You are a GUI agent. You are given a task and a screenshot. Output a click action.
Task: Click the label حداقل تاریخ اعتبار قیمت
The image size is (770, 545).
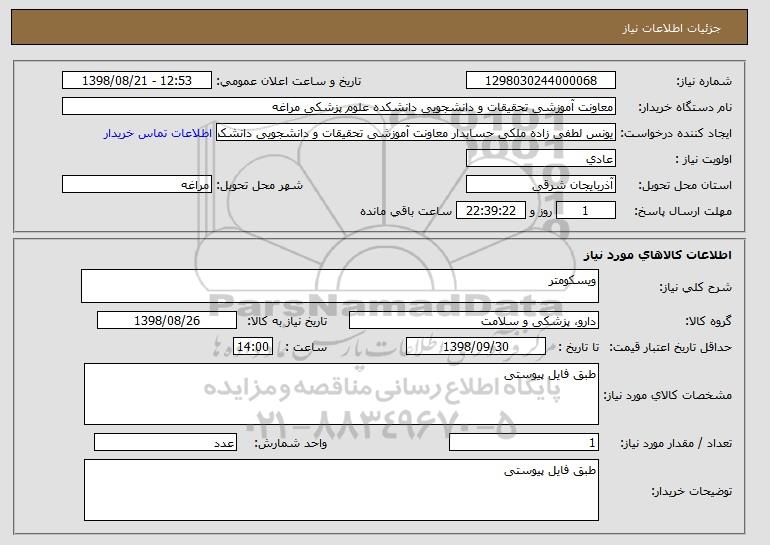pos(671,348)
